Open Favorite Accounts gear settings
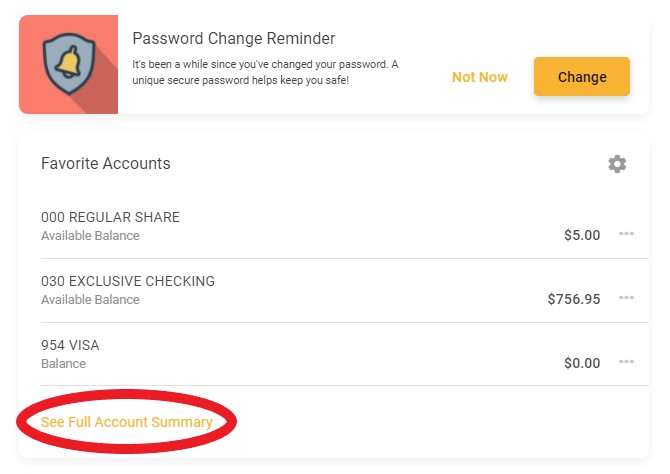This screenshot has height=474, width=670. 617,164
